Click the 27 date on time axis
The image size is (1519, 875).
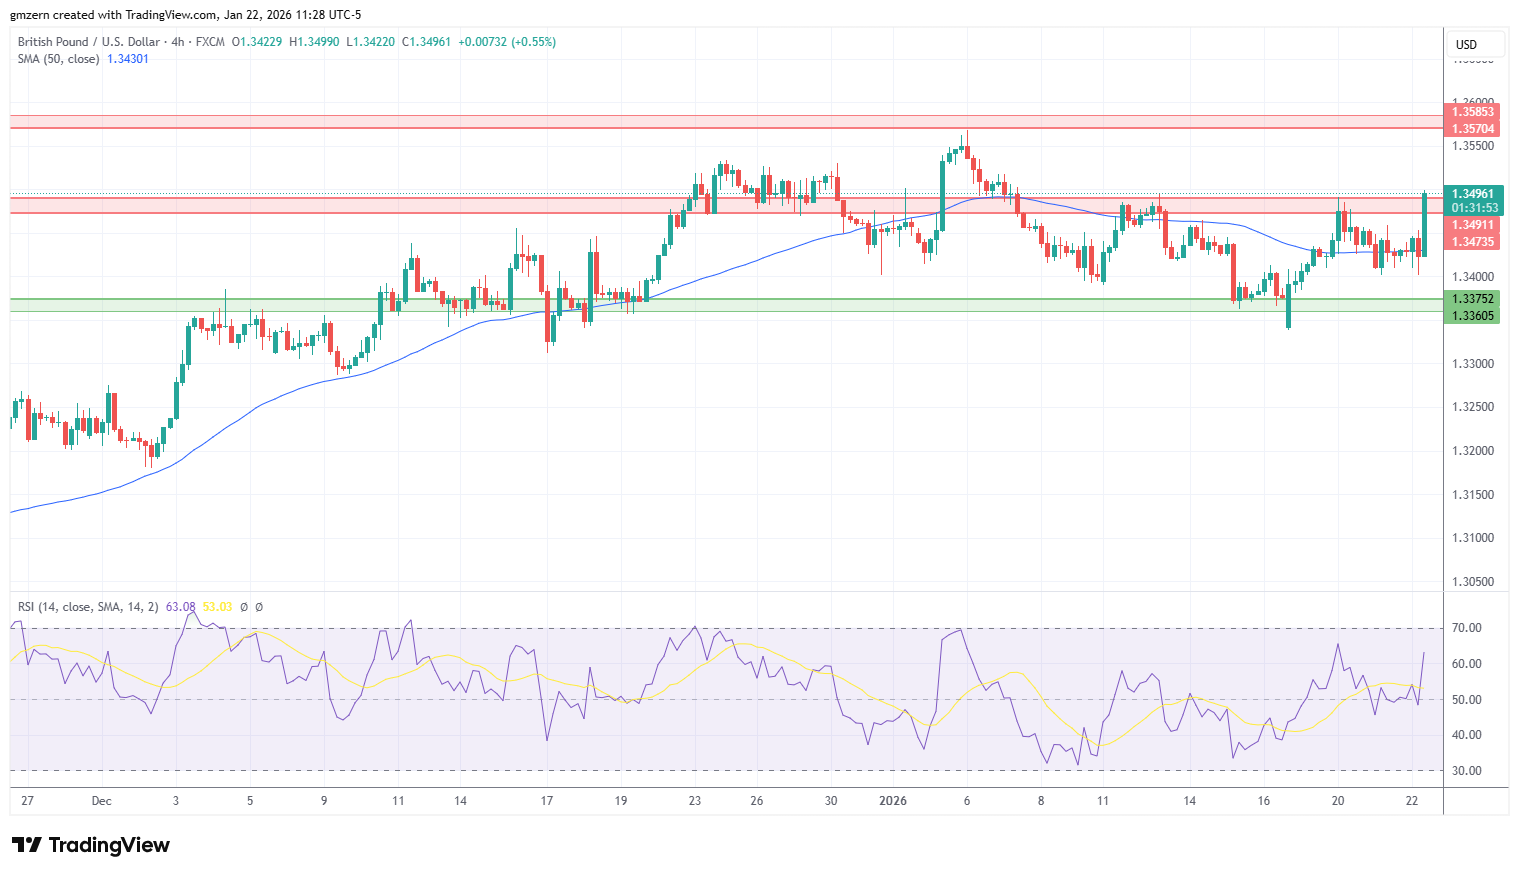click(27, 801)
